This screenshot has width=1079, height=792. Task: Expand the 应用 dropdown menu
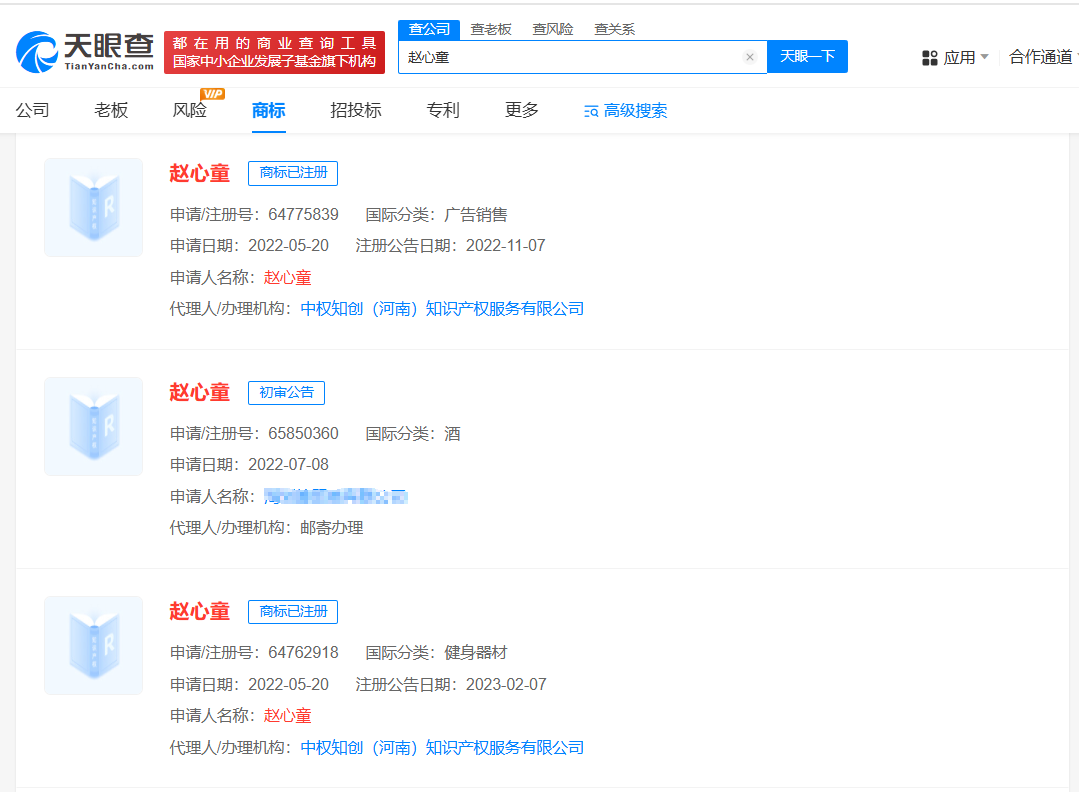[984, 57]
